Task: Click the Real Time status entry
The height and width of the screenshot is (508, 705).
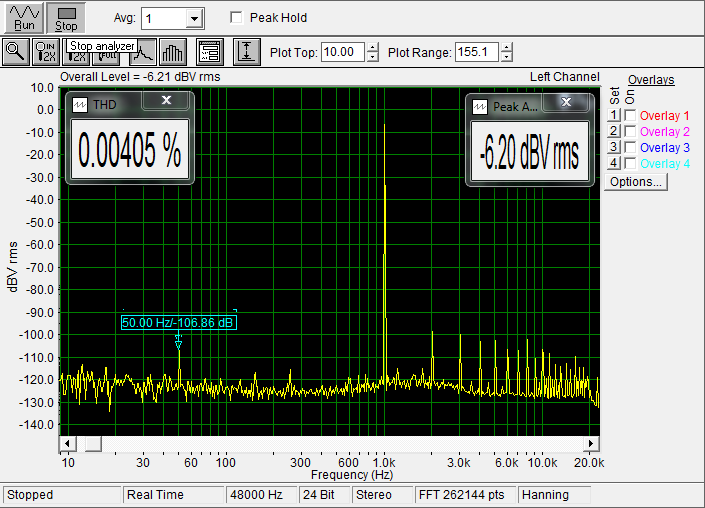Action: tap(174, 495)
